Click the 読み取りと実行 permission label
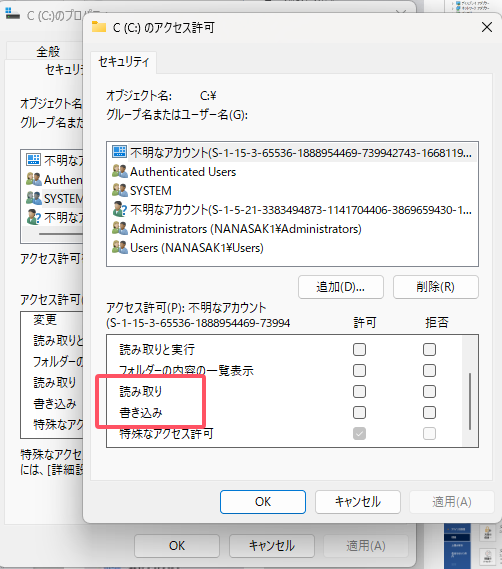The height and width of the screenshot is (569, 502). tap(157, 349)
